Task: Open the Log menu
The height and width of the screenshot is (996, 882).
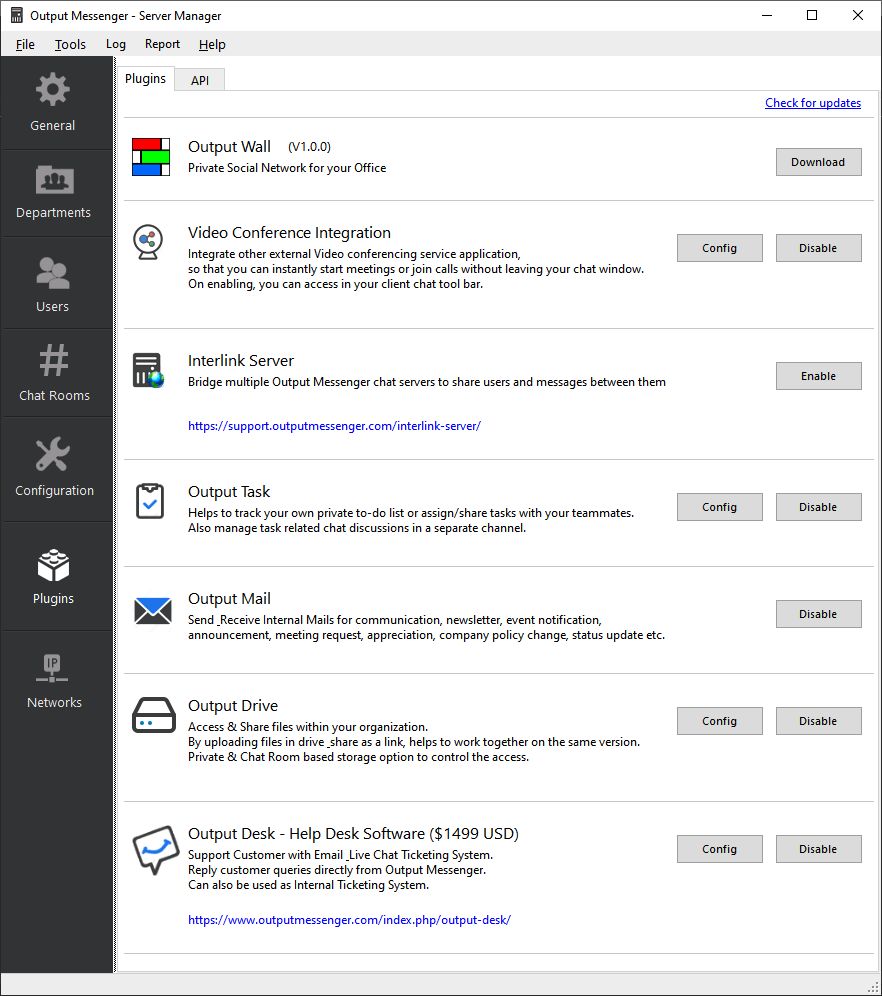Action: [x=116, y=44]
